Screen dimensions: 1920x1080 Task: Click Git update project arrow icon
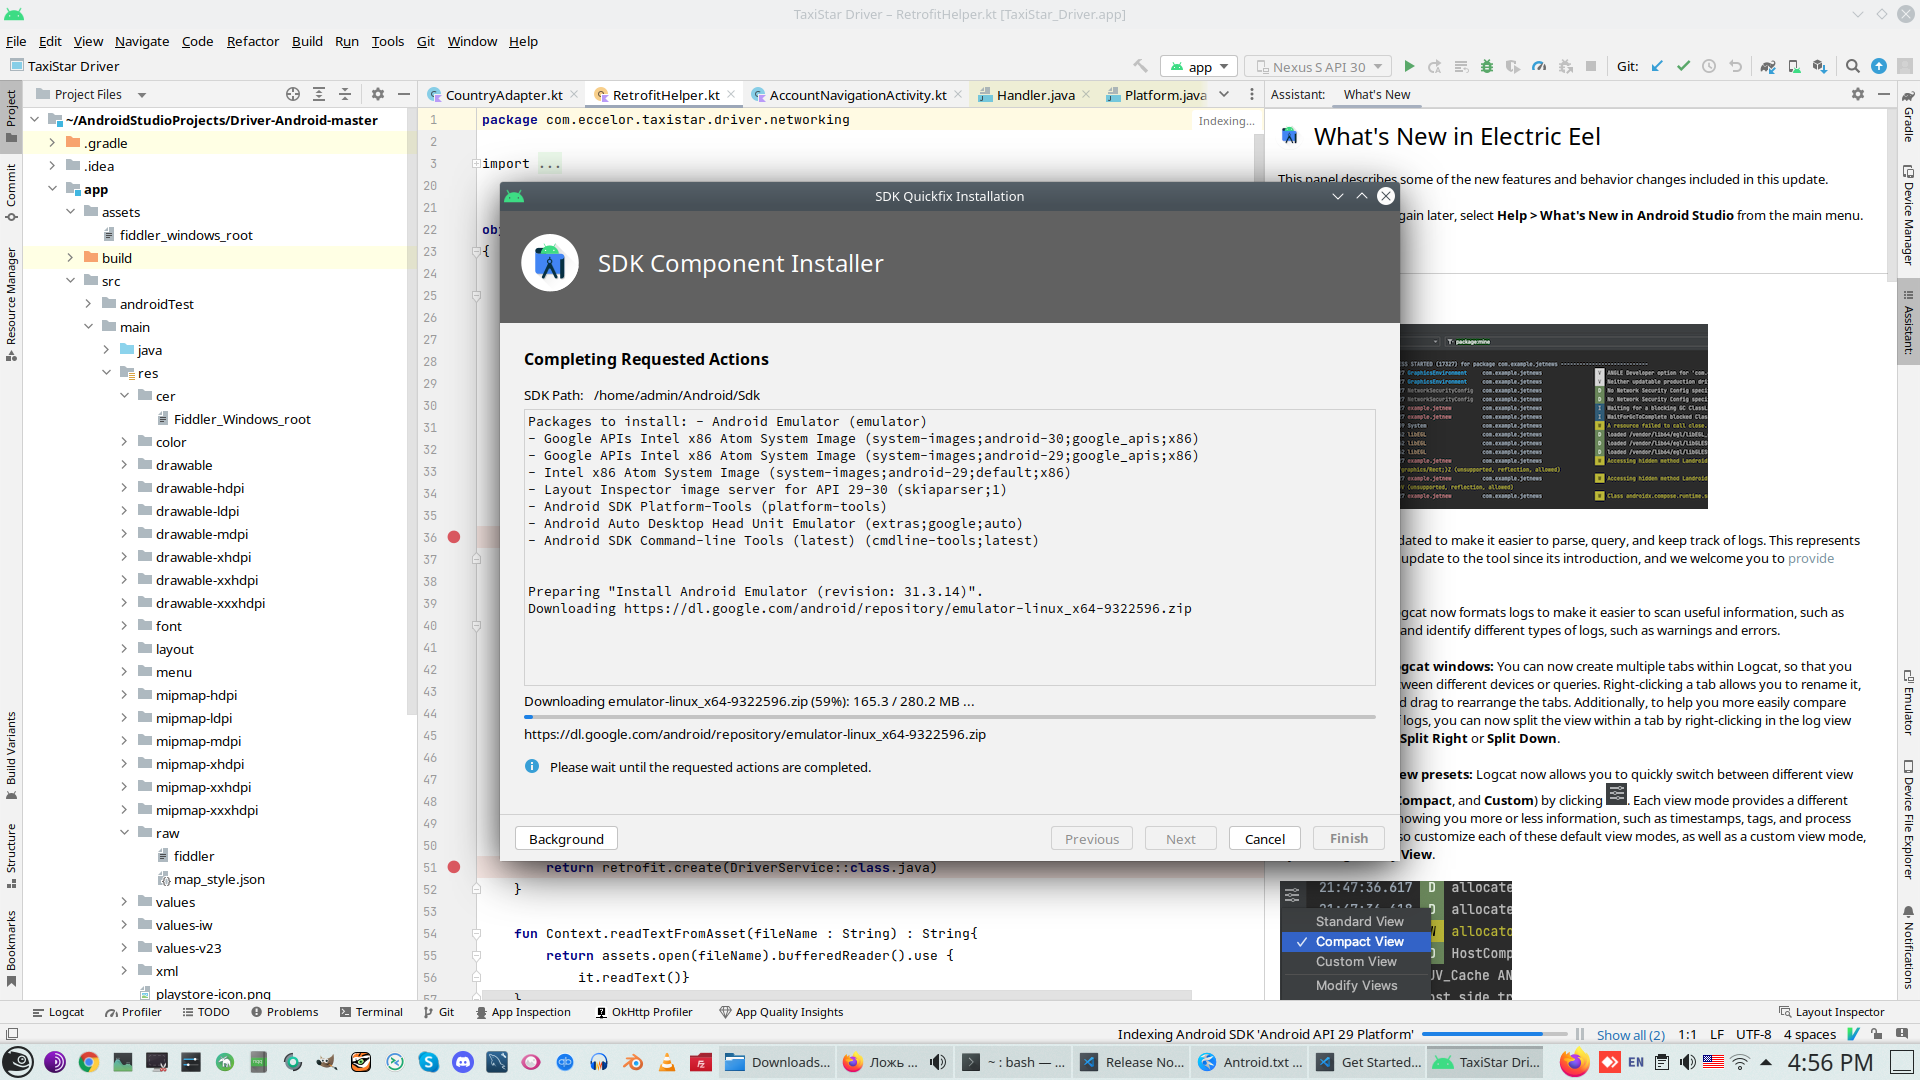coord(1657,66)
